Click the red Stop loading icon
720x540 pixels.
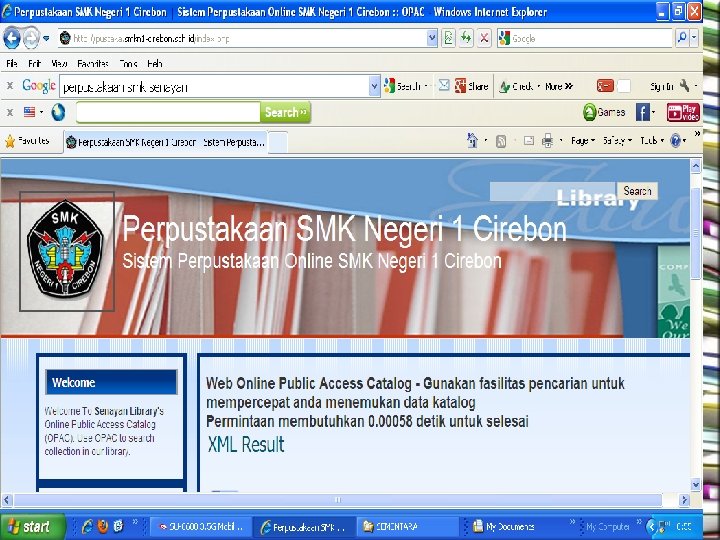click(x=484, y=39)
